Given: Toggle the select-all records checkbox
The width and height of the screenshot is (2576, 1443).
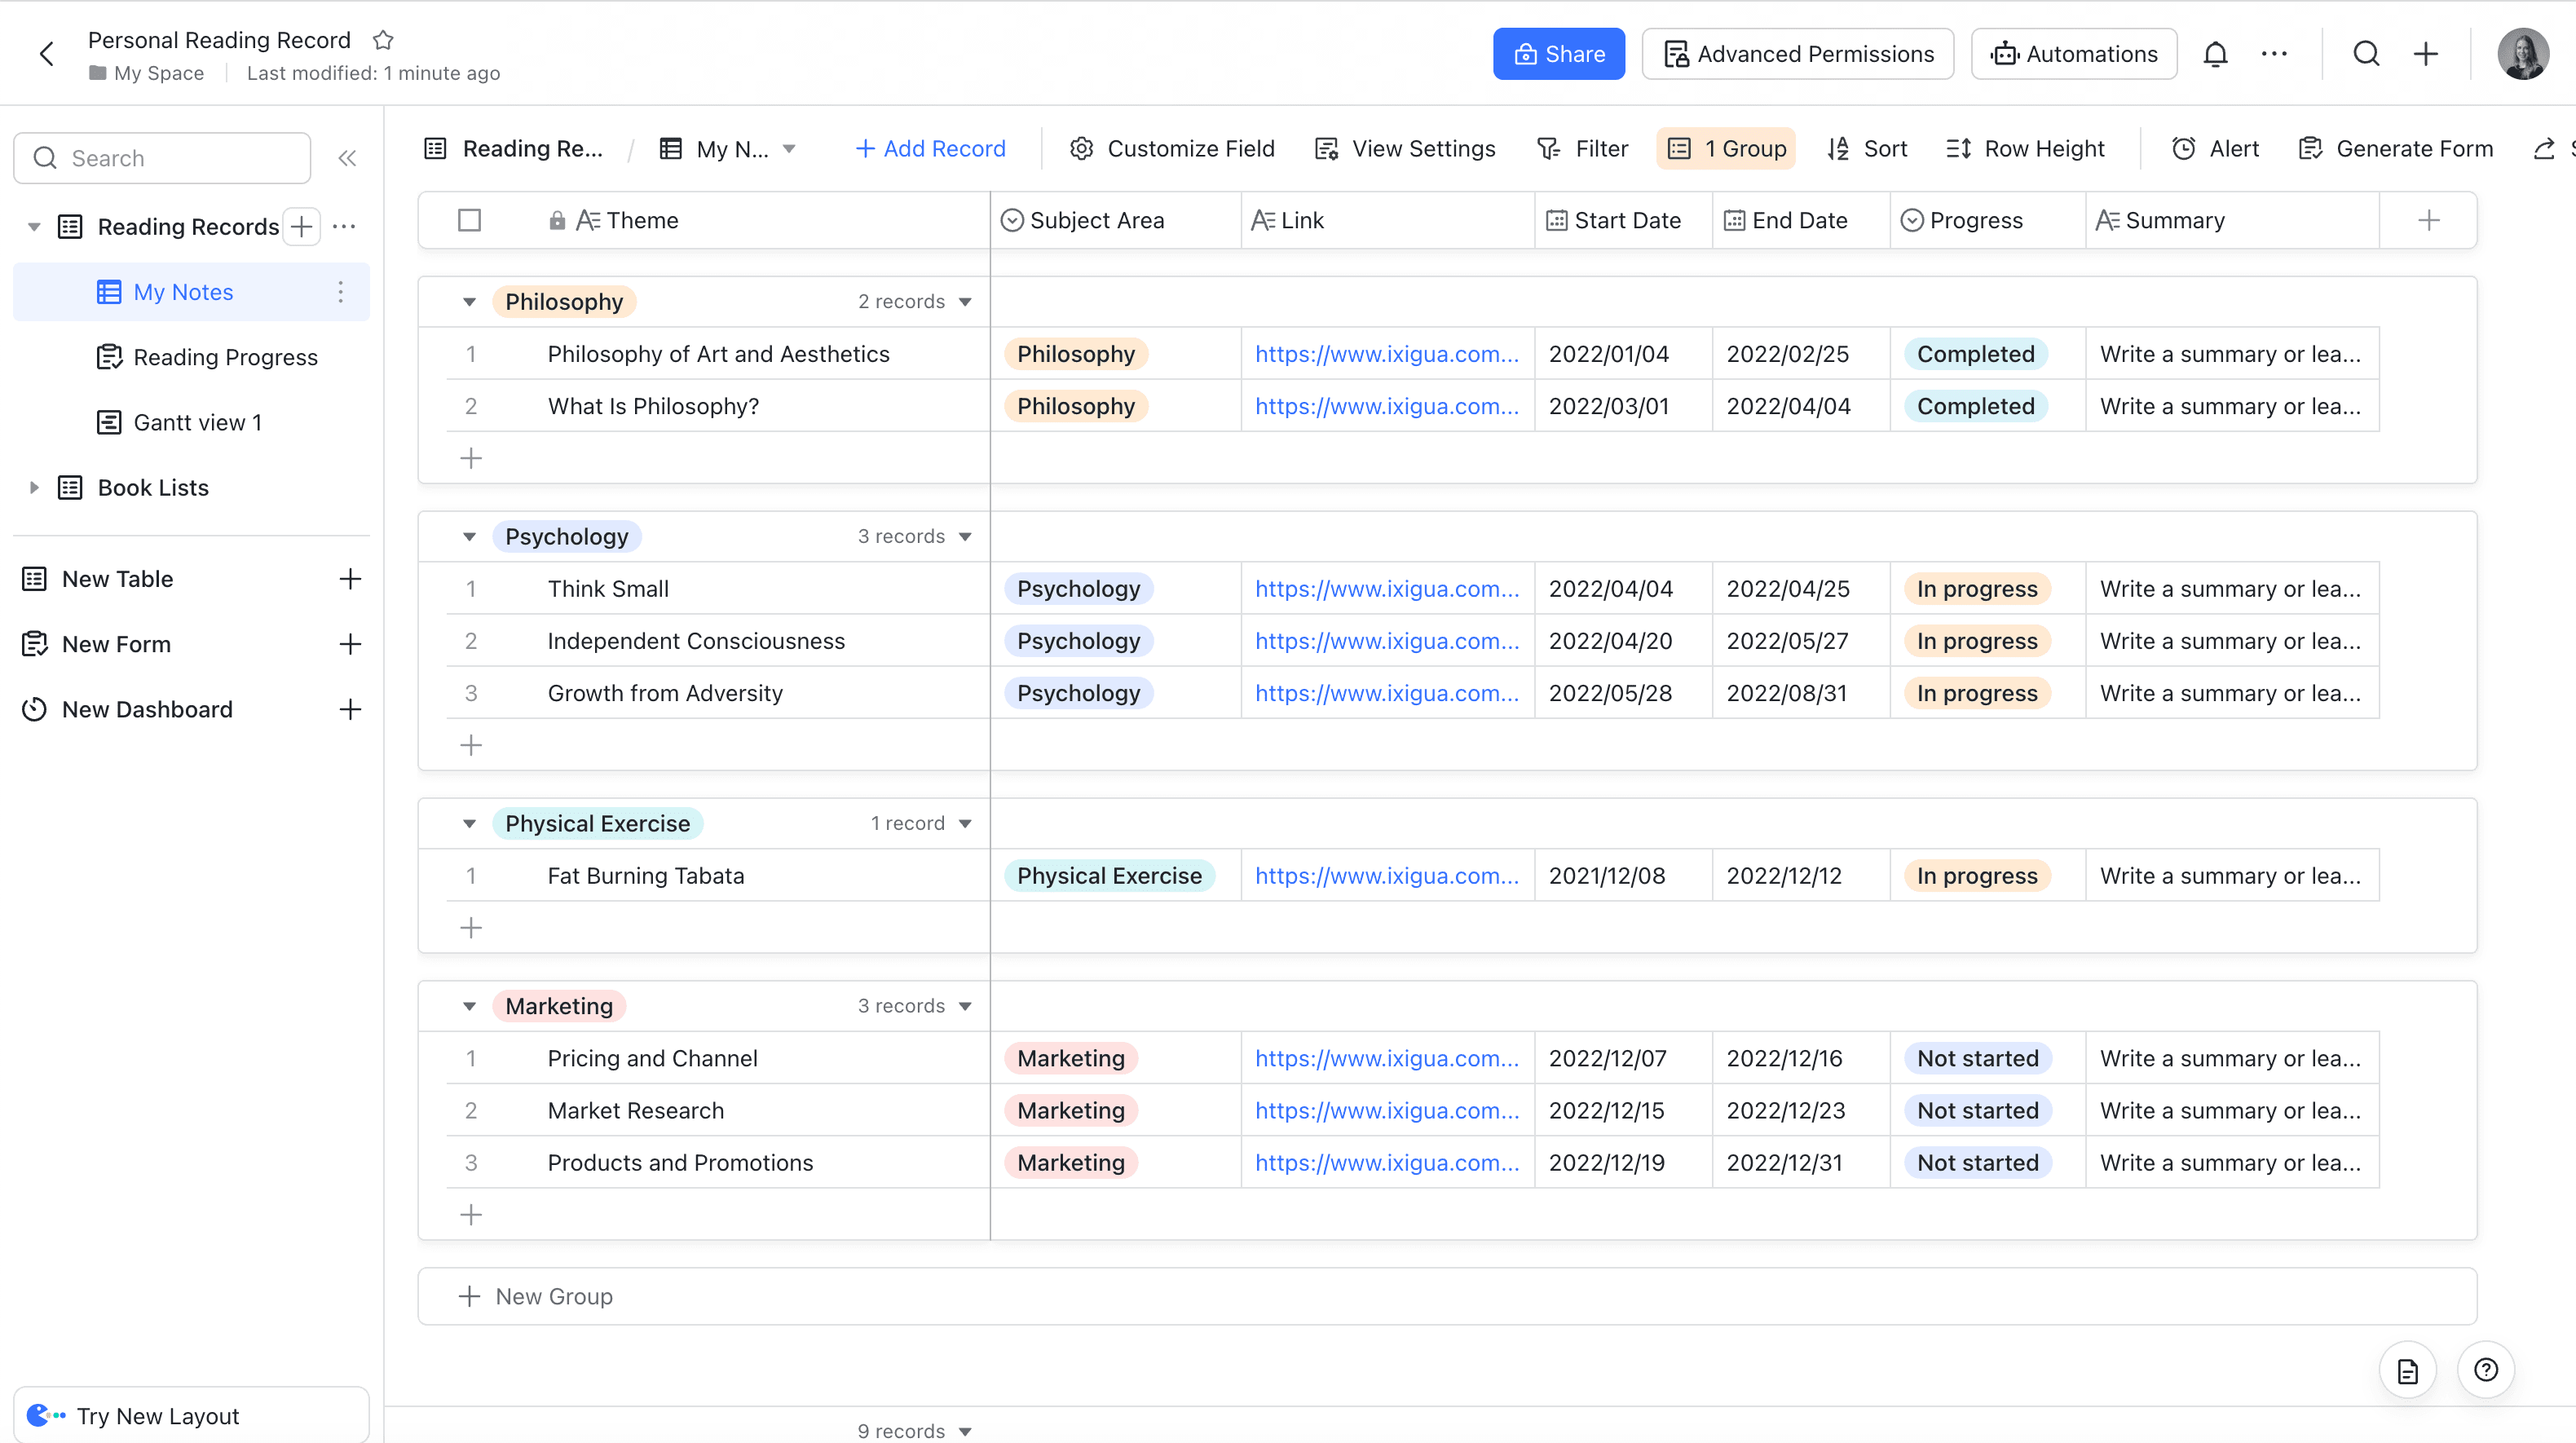Looking at the screenshot, I should [x=469, y=220].
